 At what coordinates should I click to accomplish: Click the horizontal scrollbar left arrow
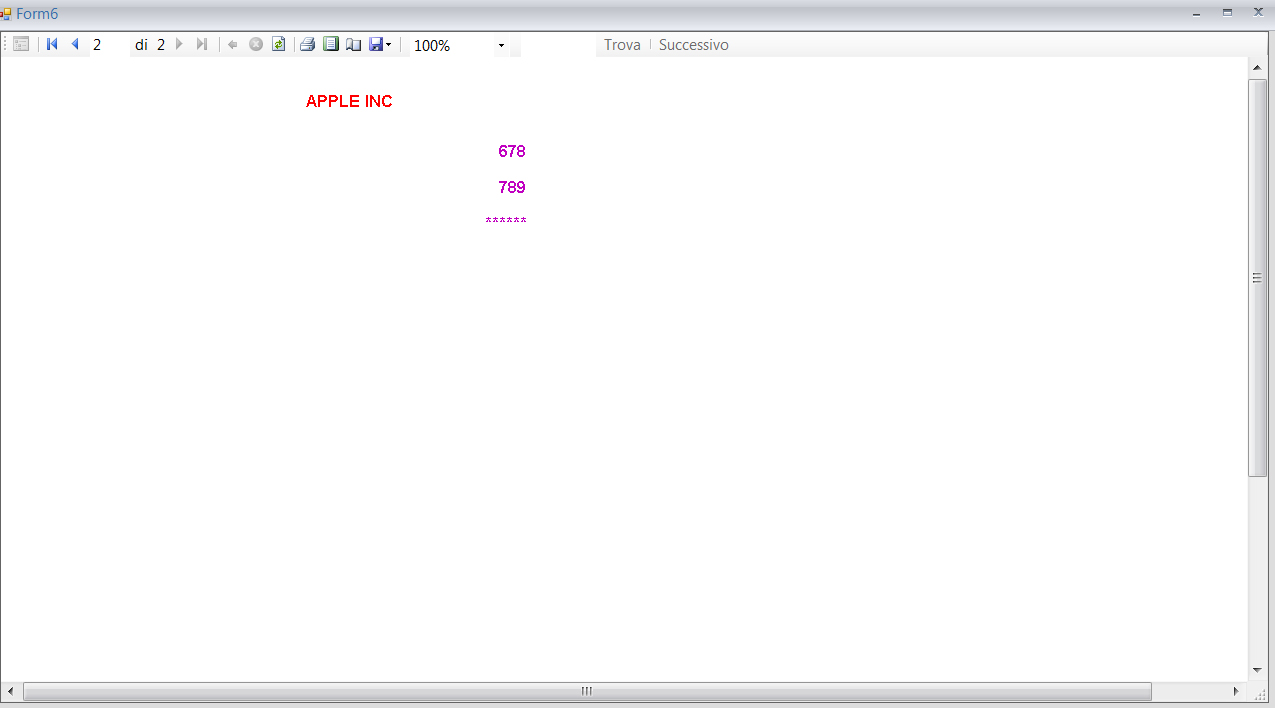(10, 691)
